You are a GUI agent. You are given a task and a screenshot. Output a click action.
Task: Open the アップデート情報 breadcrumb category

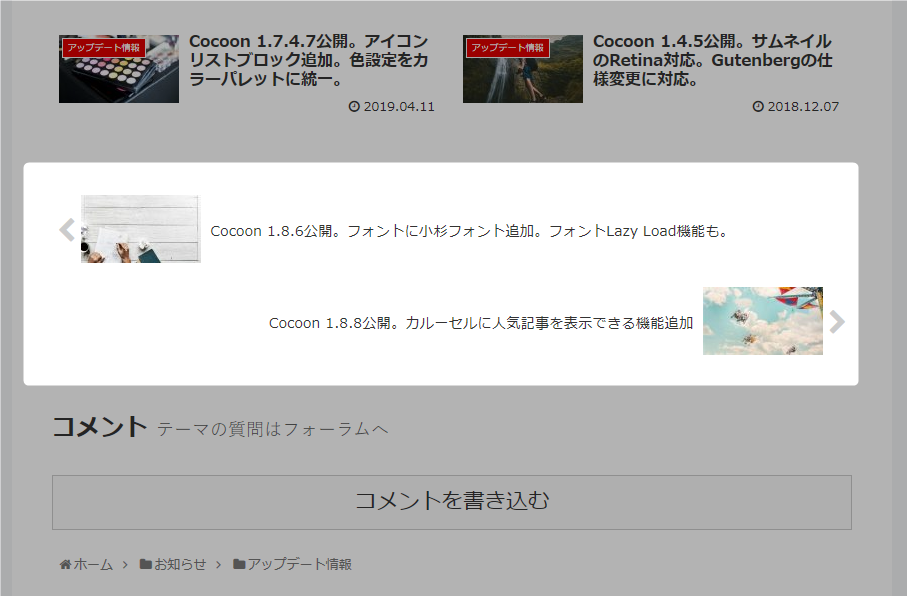point(300,564)
